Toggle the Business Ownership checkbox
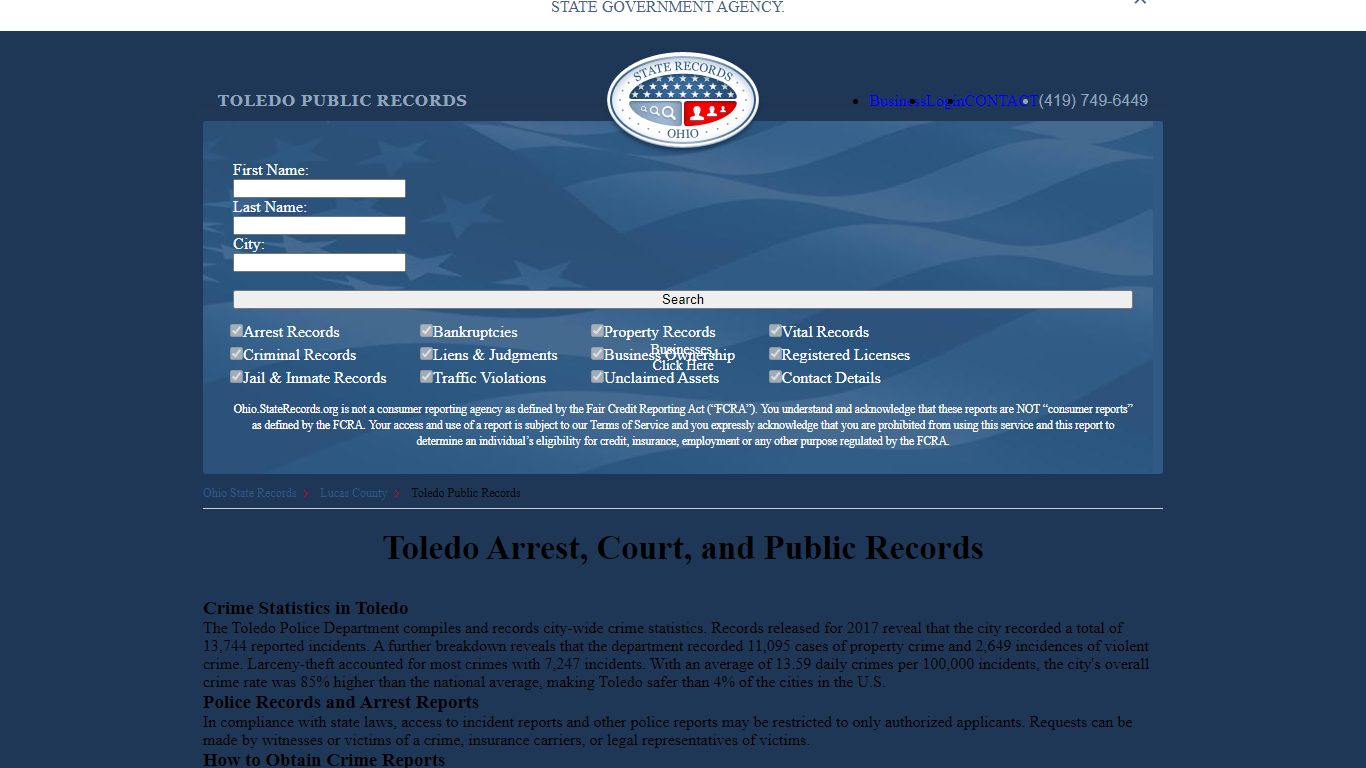Viewport: 1366px width, 768px height. (597, 353)
